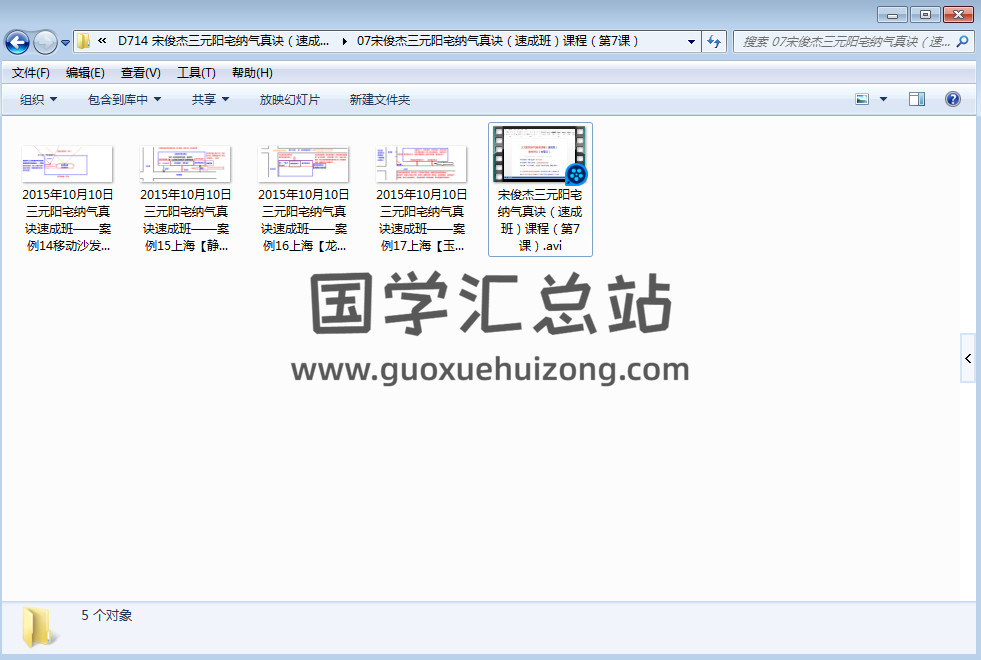Toggle the preview pane icon
Viewport: 981px width, 660px height.
[917, 99]
